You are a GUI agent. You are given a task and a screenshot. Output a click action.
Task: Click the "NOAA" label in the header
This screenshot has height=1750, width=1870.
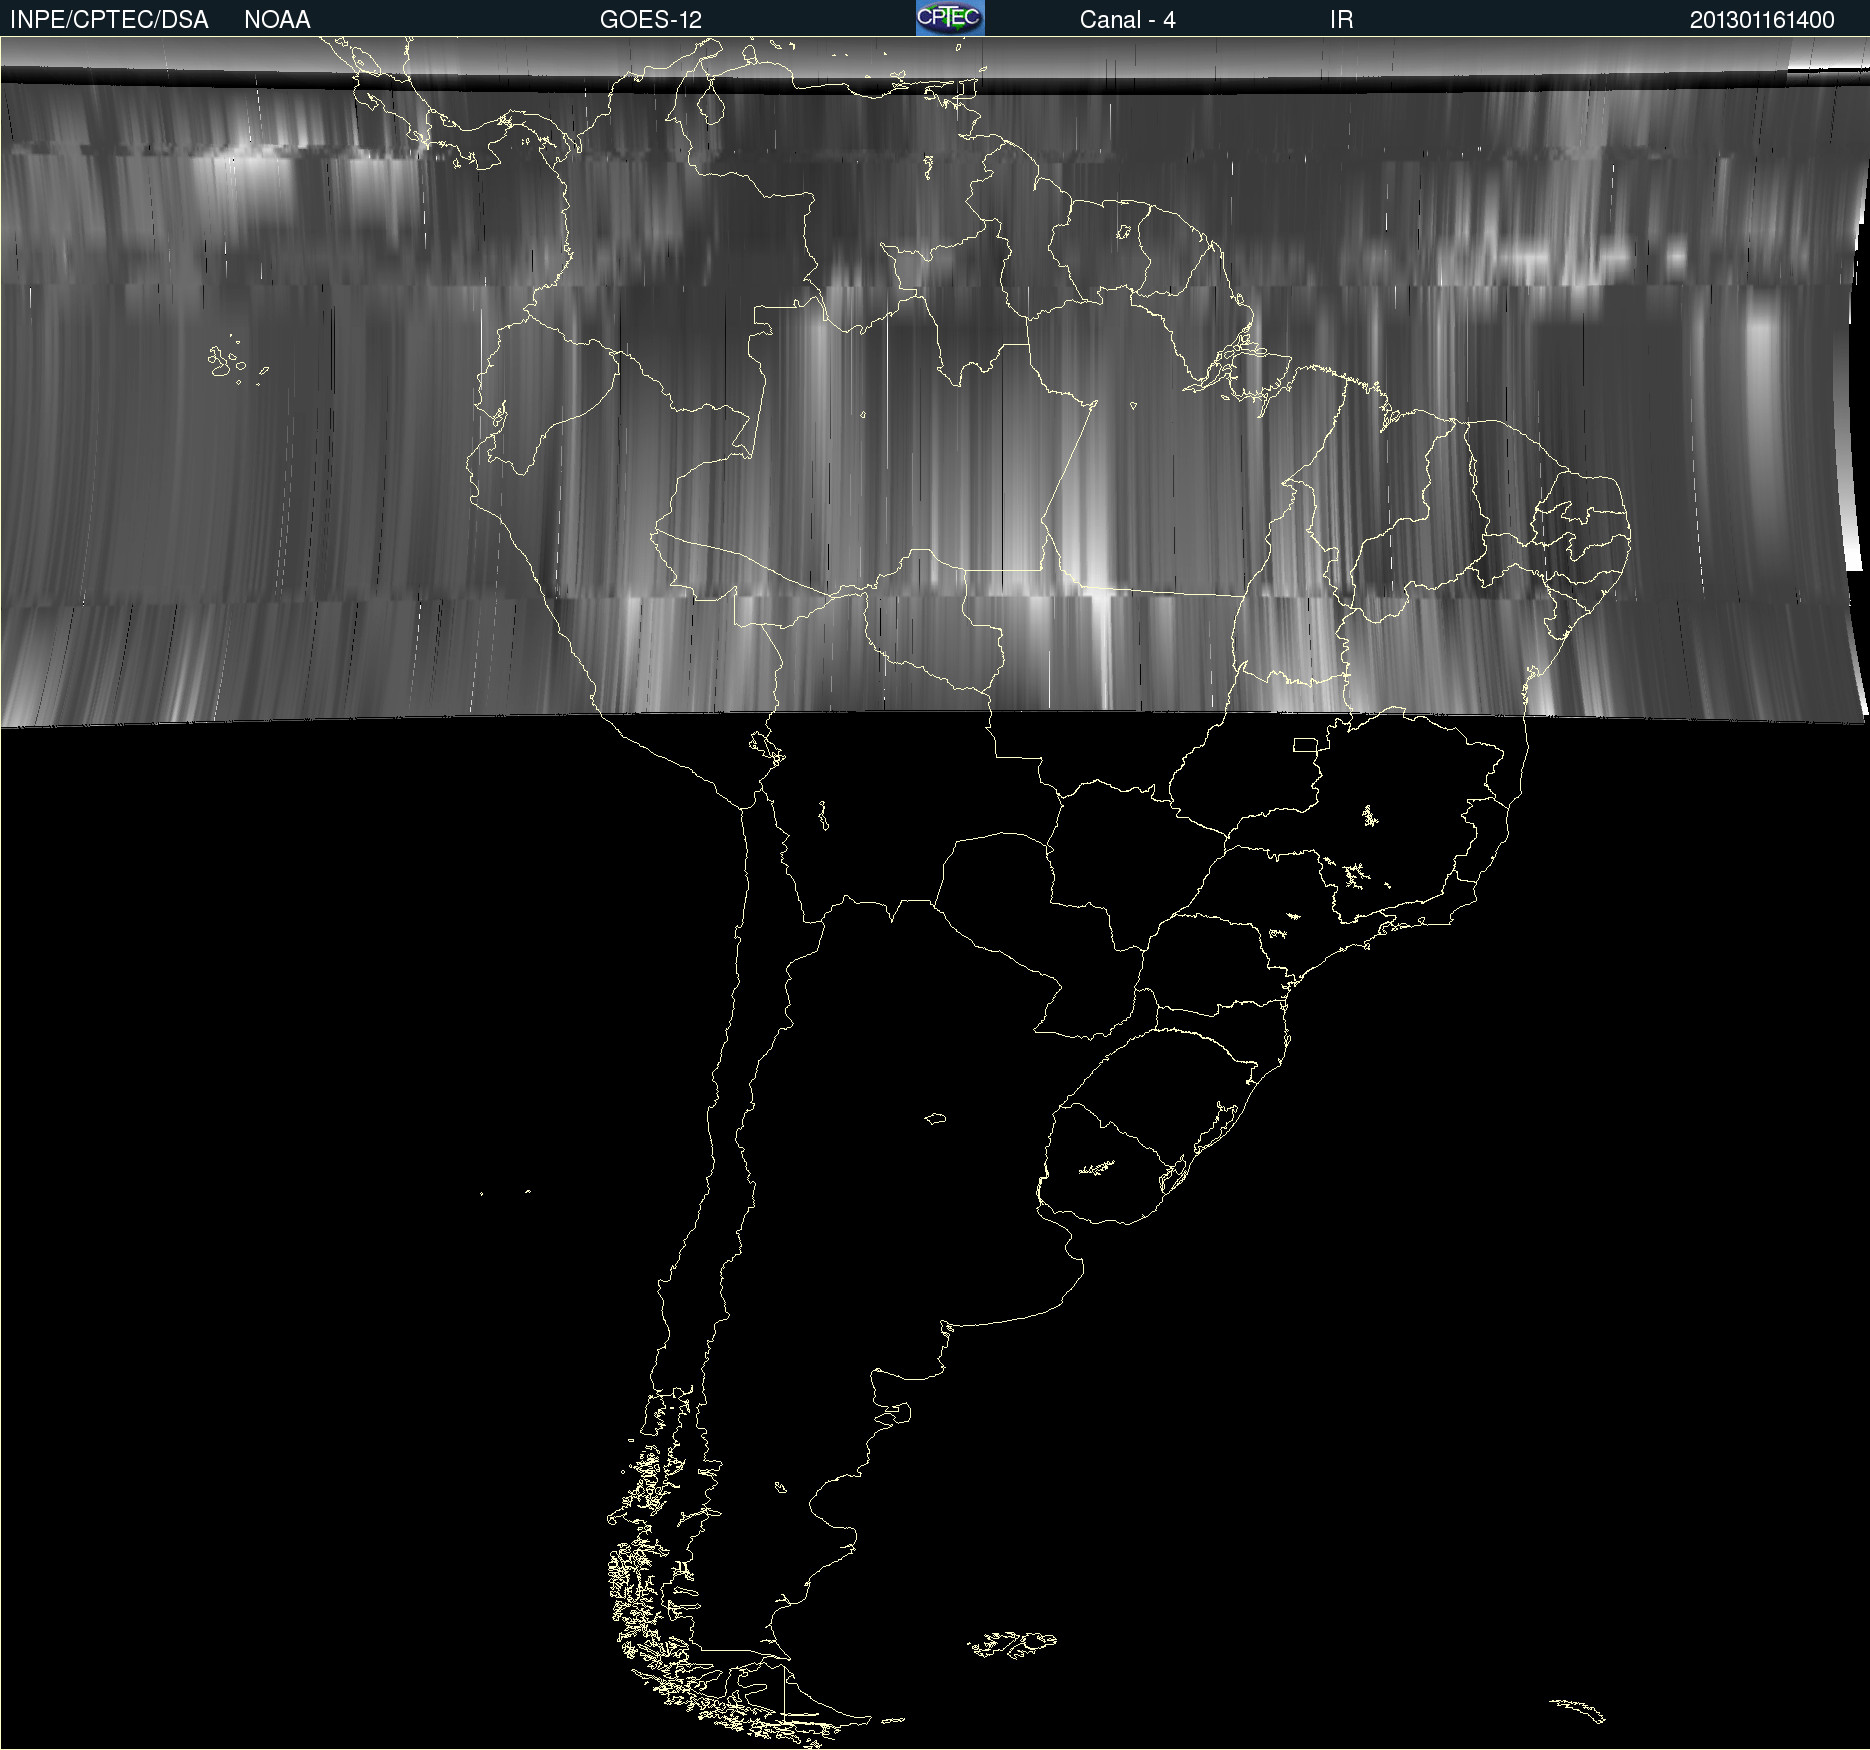[277, 20]
